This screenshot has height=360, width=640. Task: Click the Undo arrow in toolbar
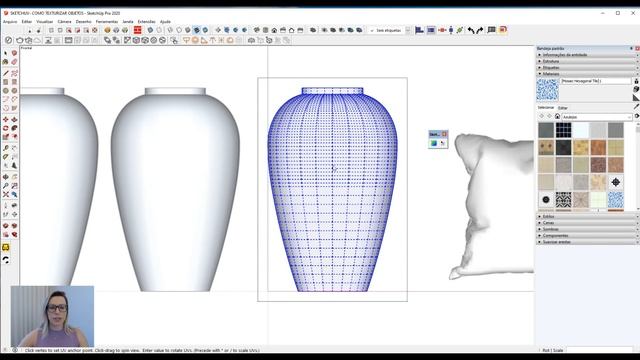coord(471,30)
